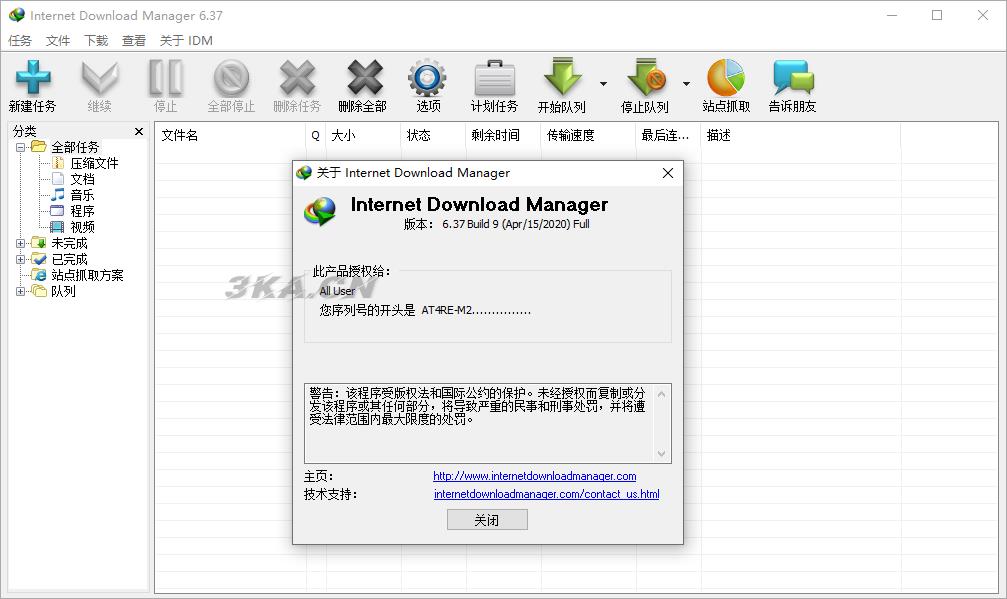This screenshot has height=599, width=1007.
Task: Expand the 队列 tree node
Action: pos(21,291)
